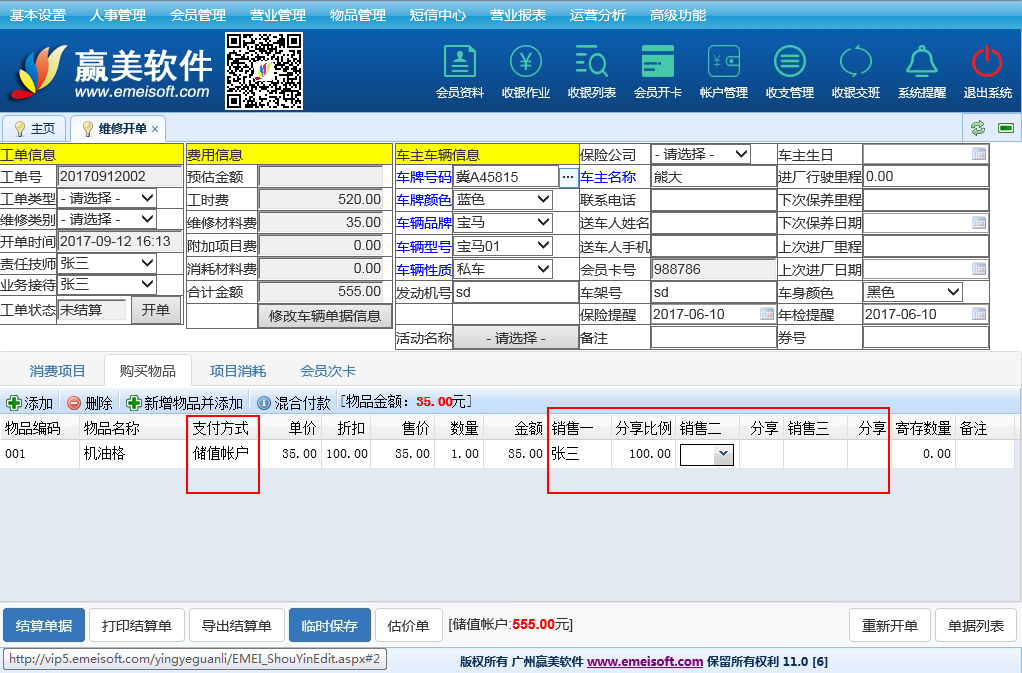
Task: Click the red 退出系统 power icon
Action: [x=987, y=63]
